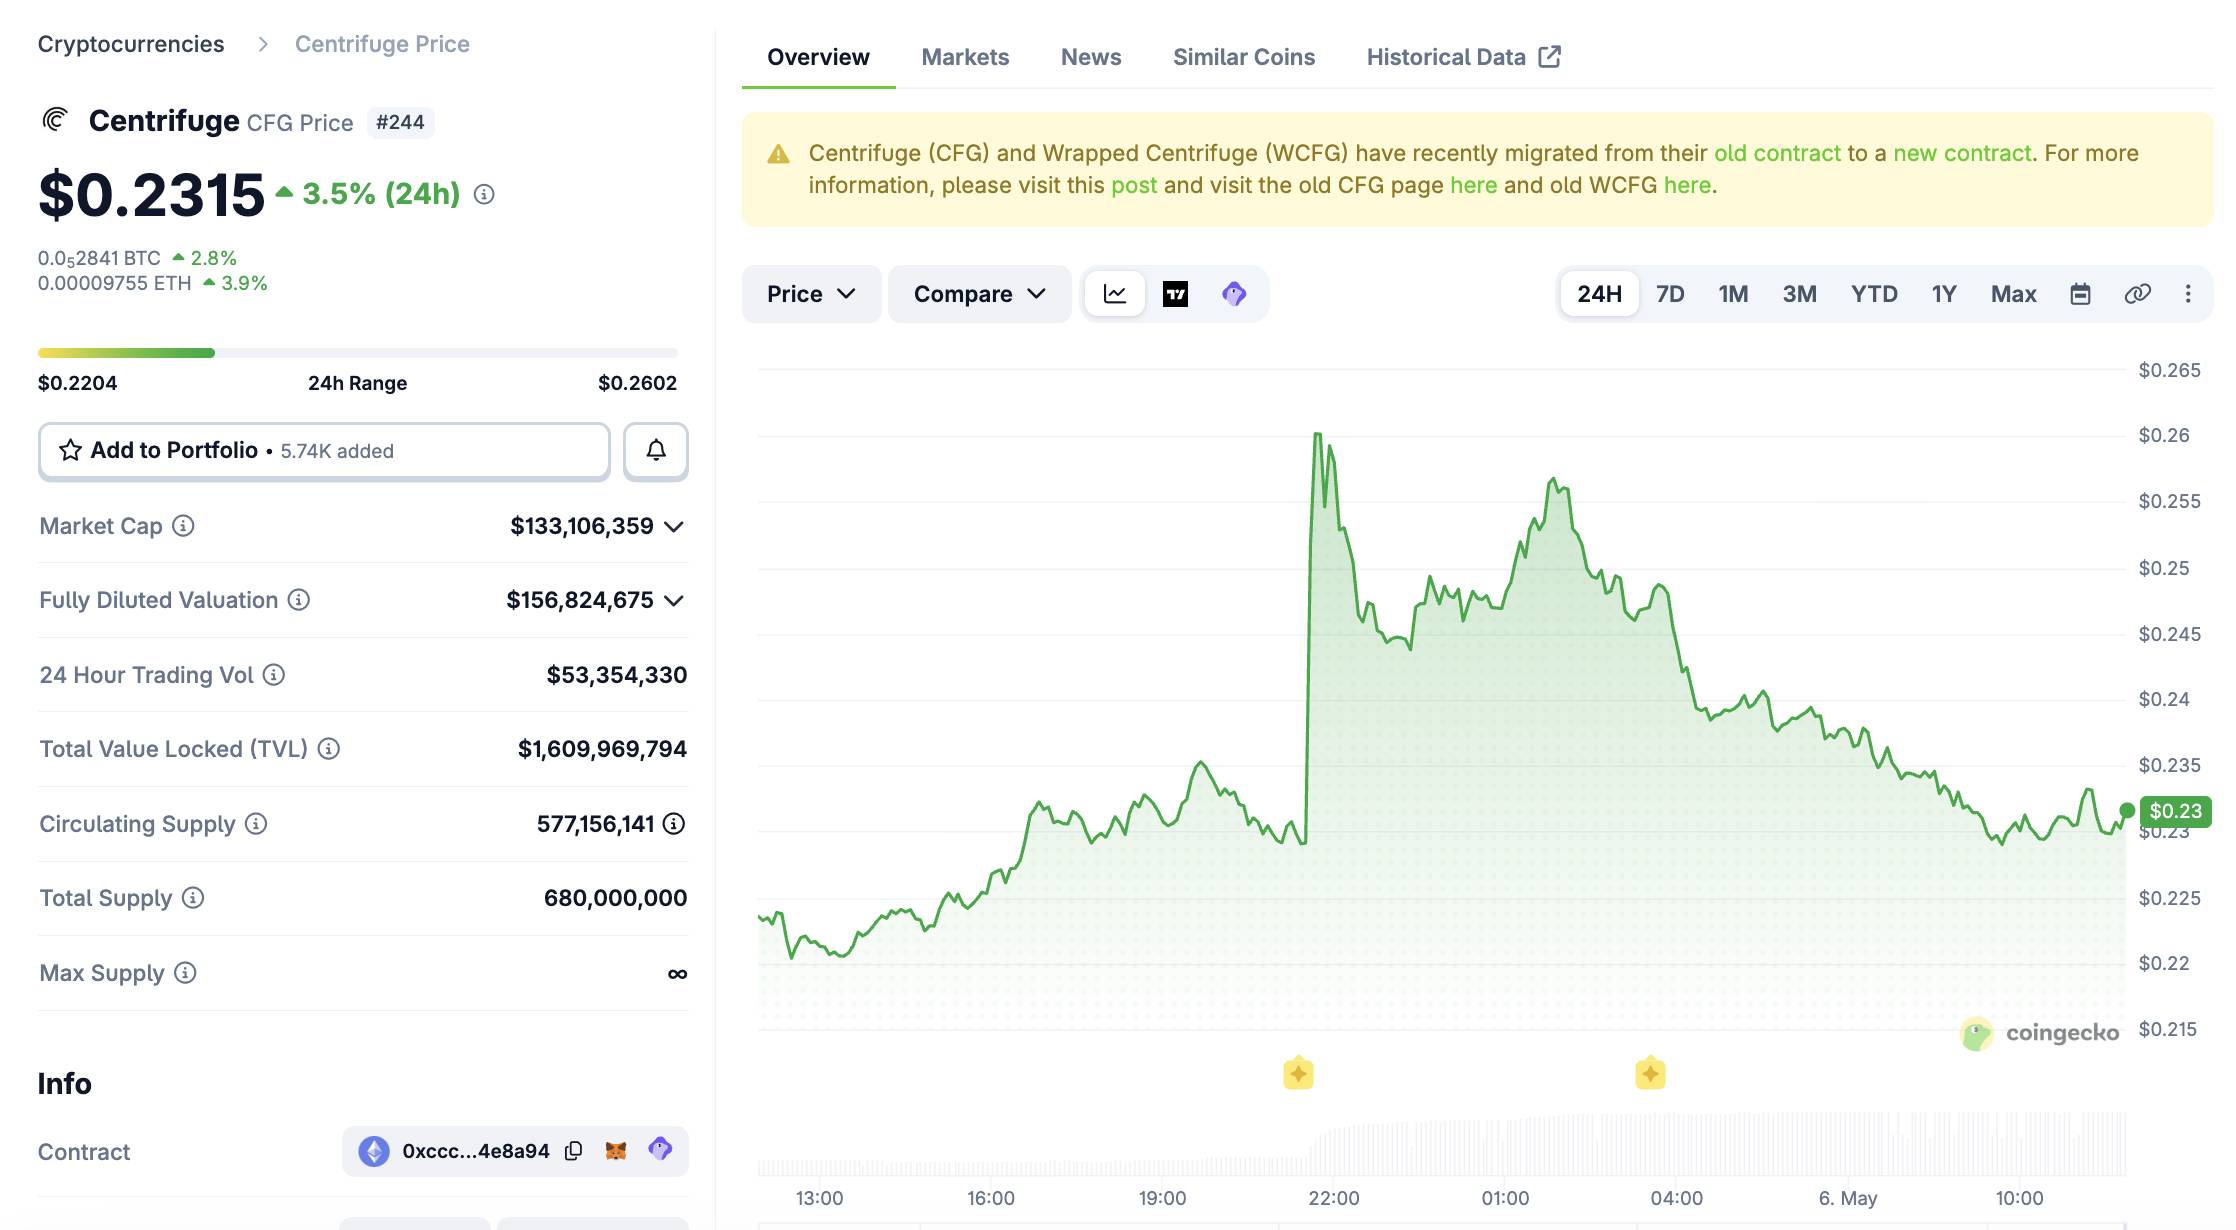Expand the Market Cap chevron

[x=674, y=527]
